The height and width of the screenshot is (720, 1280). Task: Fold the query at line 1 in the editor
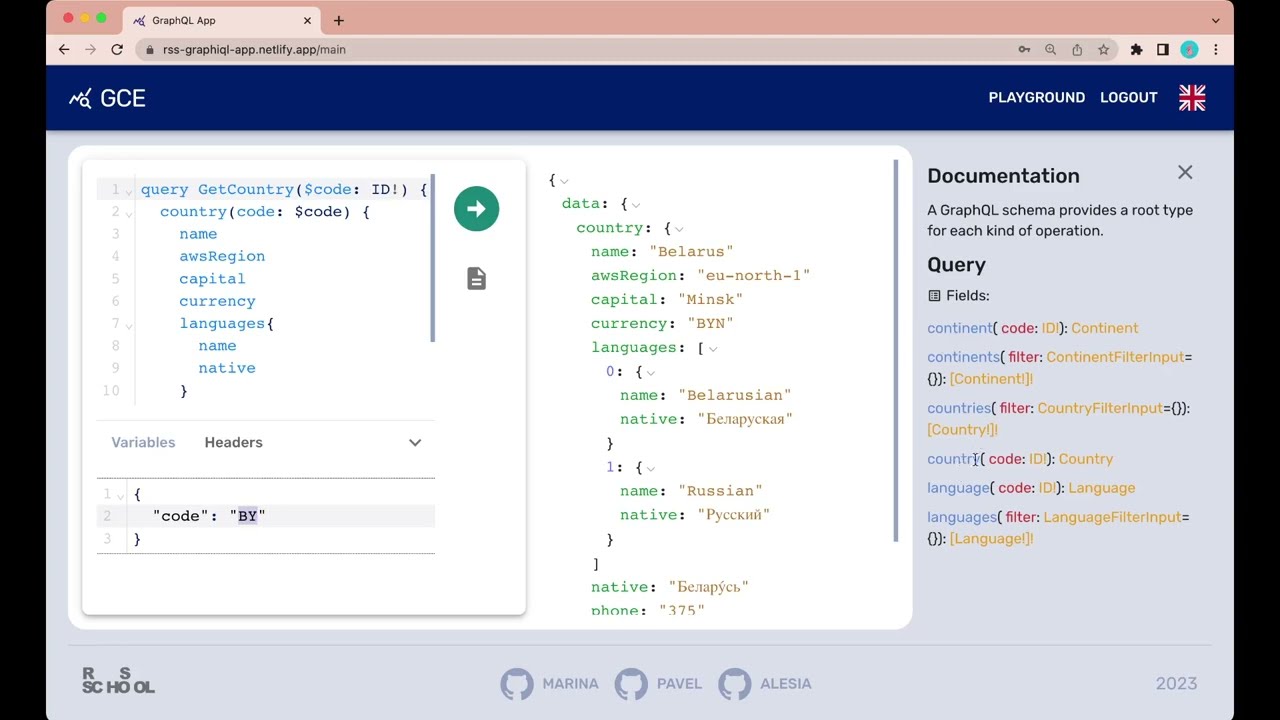(x=129, y=190)
